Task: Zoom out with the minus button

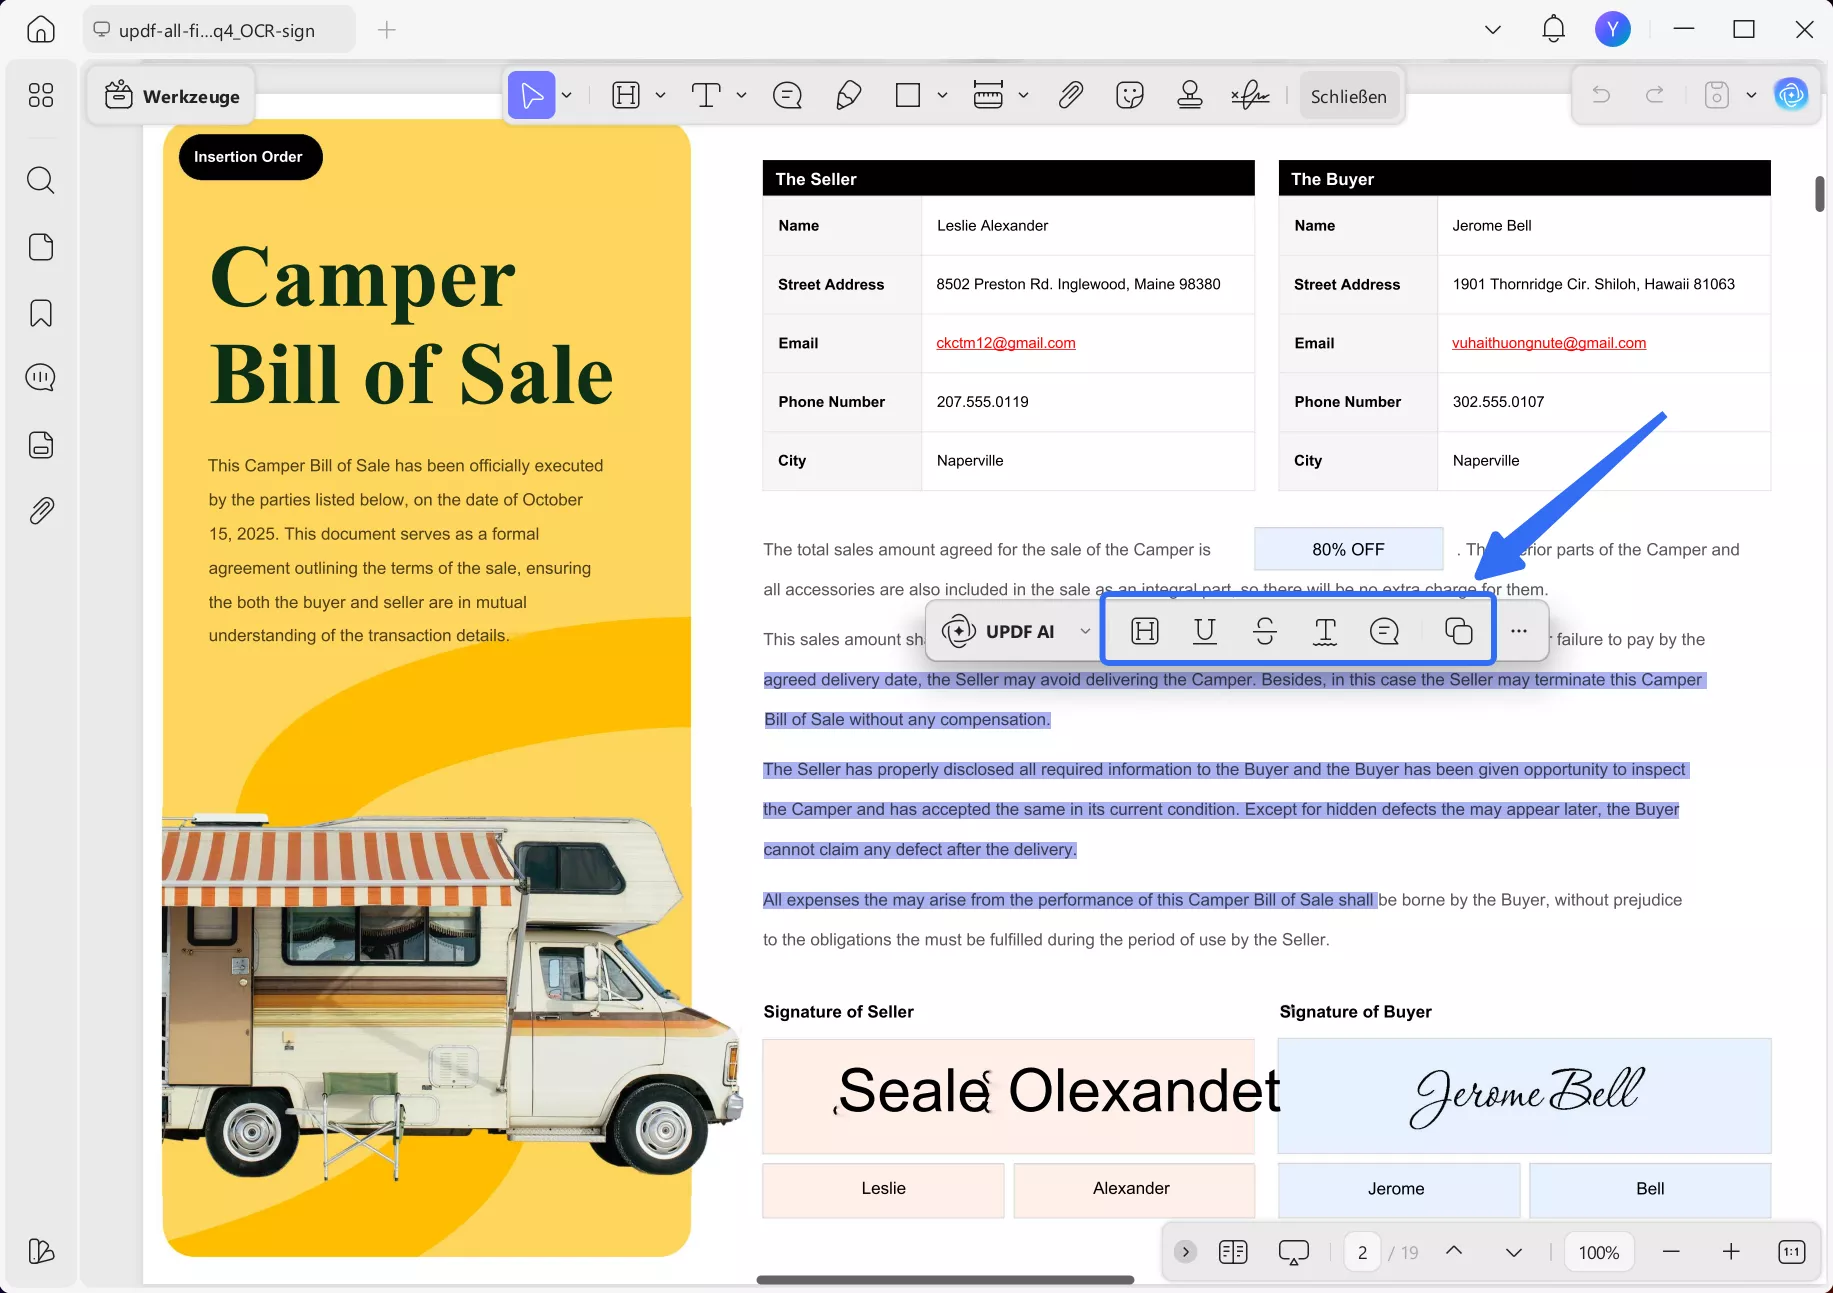Action: point(1671,1252)
